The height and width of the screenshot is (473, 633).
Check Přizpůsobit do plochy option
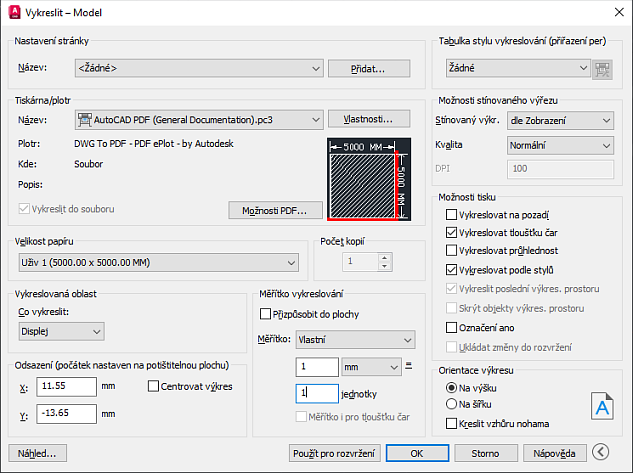(x=265, y=314)
